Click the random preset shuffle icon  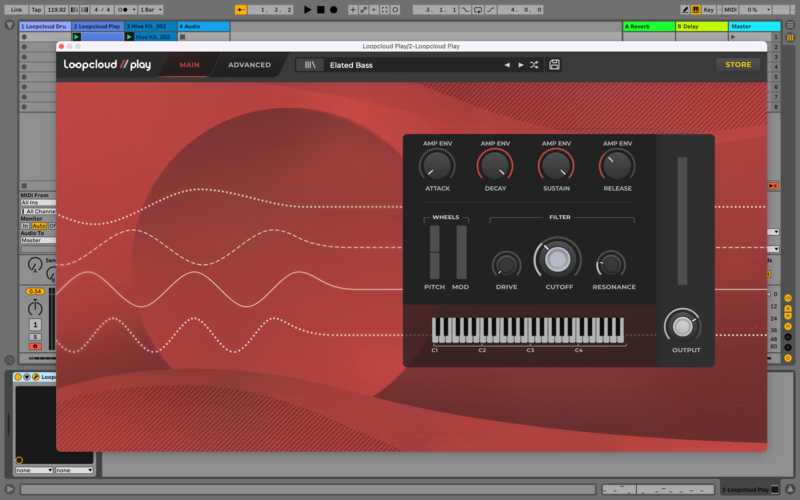point(534,65)
